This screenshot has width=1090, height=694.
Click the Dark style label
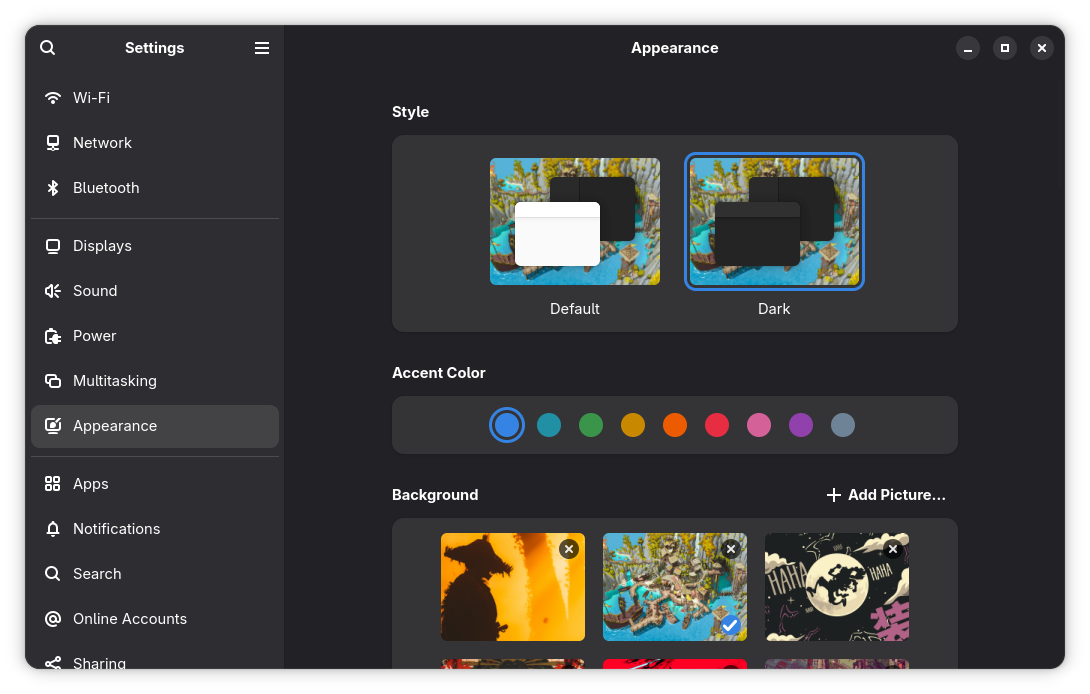click(774, 309)
